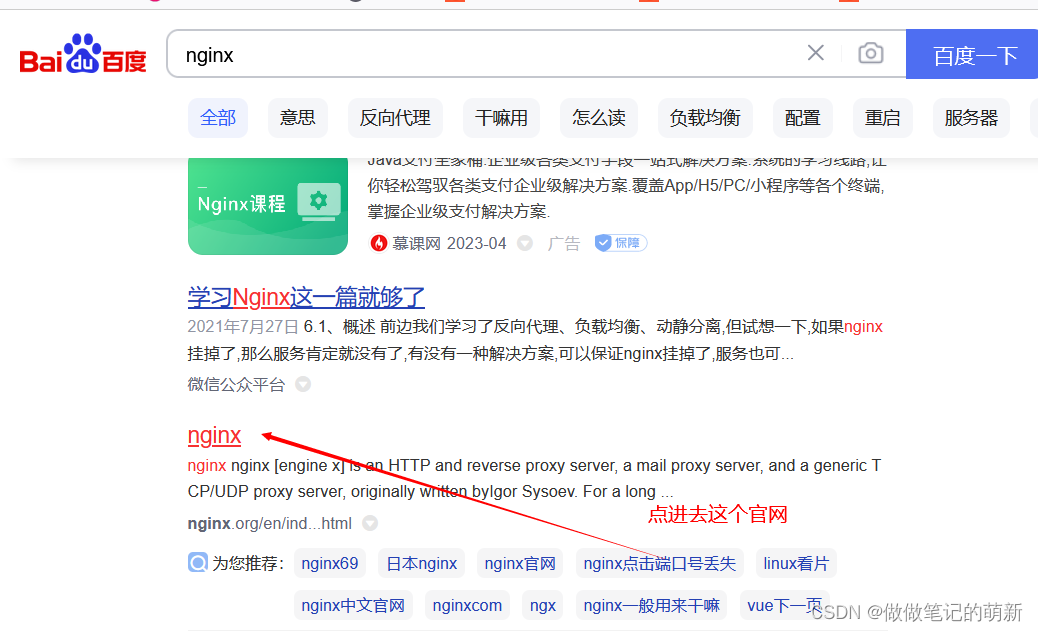Click the 微信公众平台 source text
The height and width of the screenshot is (632, 1038).
pyautogui.click(x=236, y=384)
